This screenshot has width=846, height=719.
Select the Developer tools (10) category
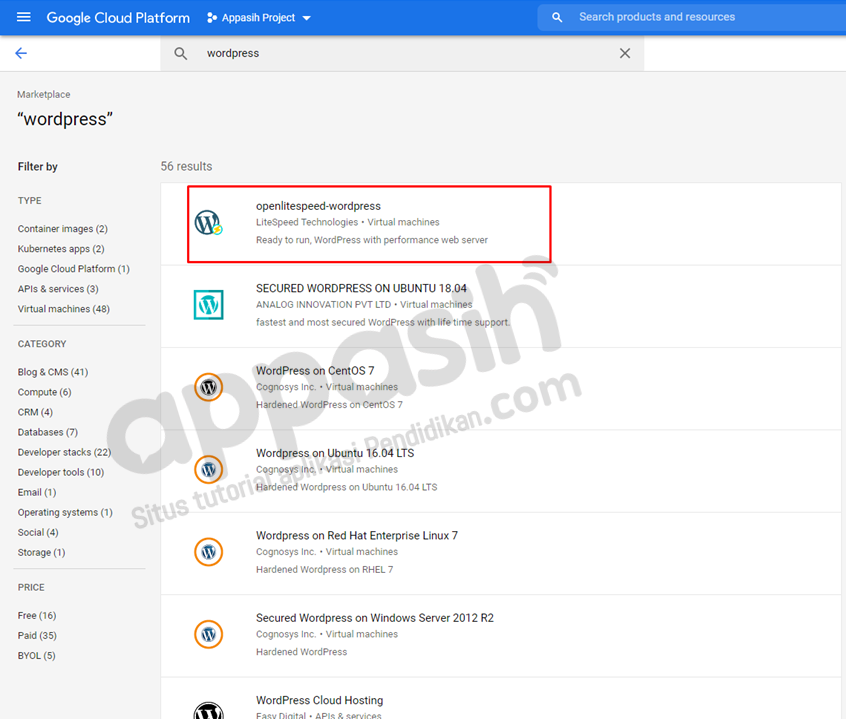coord(60,472)
